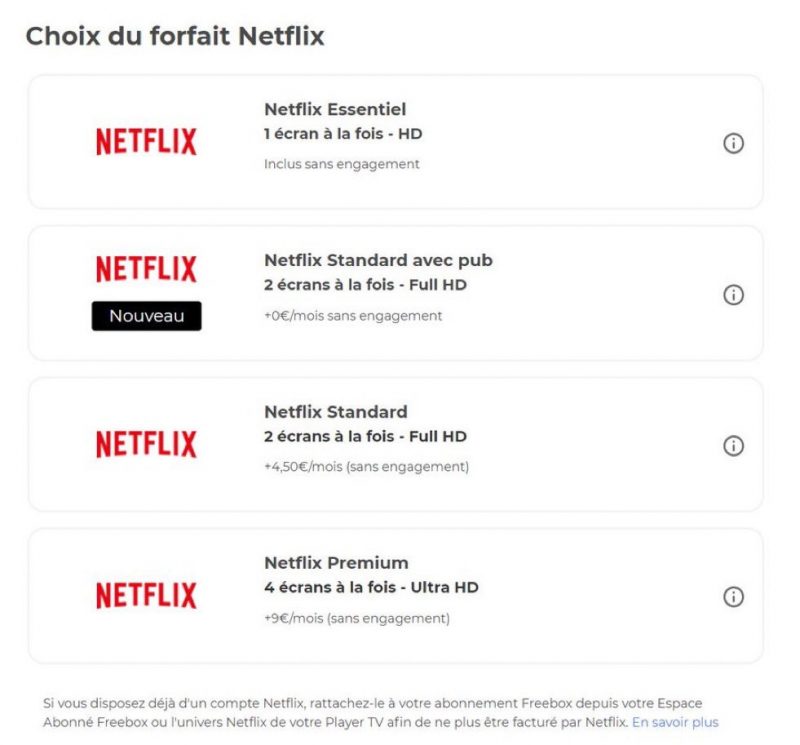
Task: Click '+4,50€/mois (sans engagement)' price text
Action: (366, 467)
